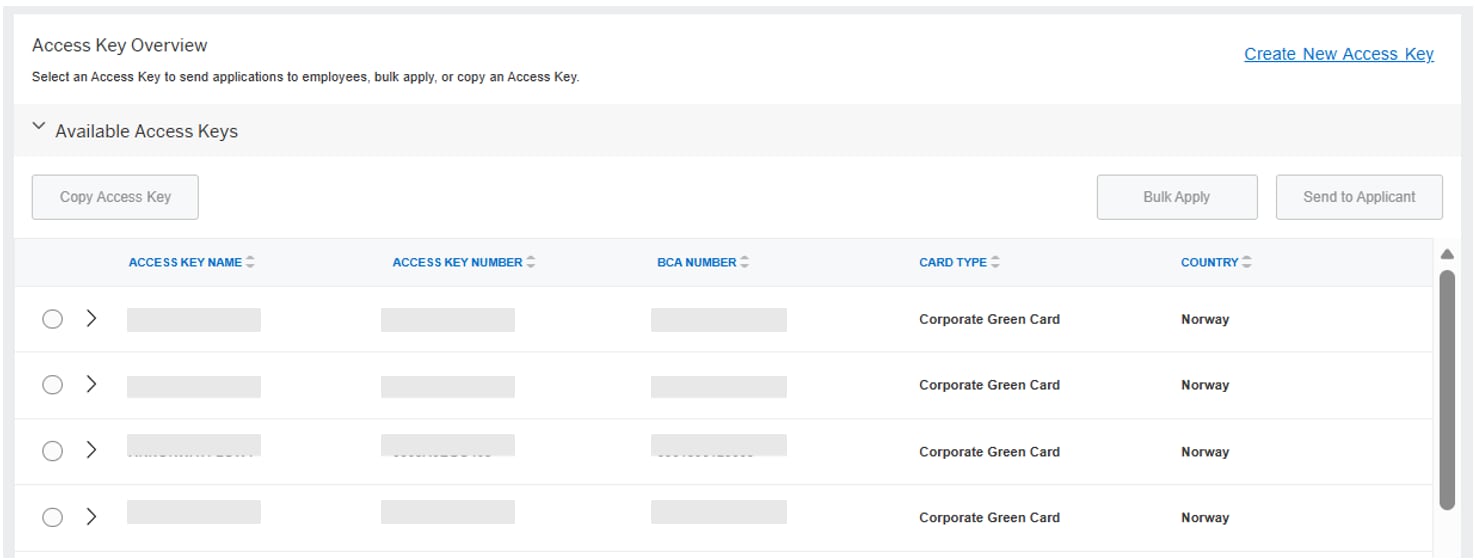Sort by Country using arrows icon
This screenshot has height=560, width=1476.
pyautogui.click(x=1247, y=262)
